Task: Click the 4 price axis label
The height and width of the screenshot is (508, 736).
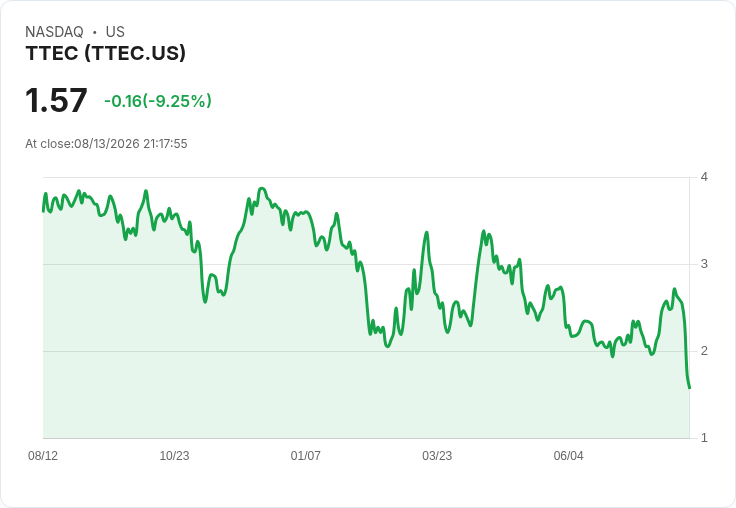Action: (704, 177)
